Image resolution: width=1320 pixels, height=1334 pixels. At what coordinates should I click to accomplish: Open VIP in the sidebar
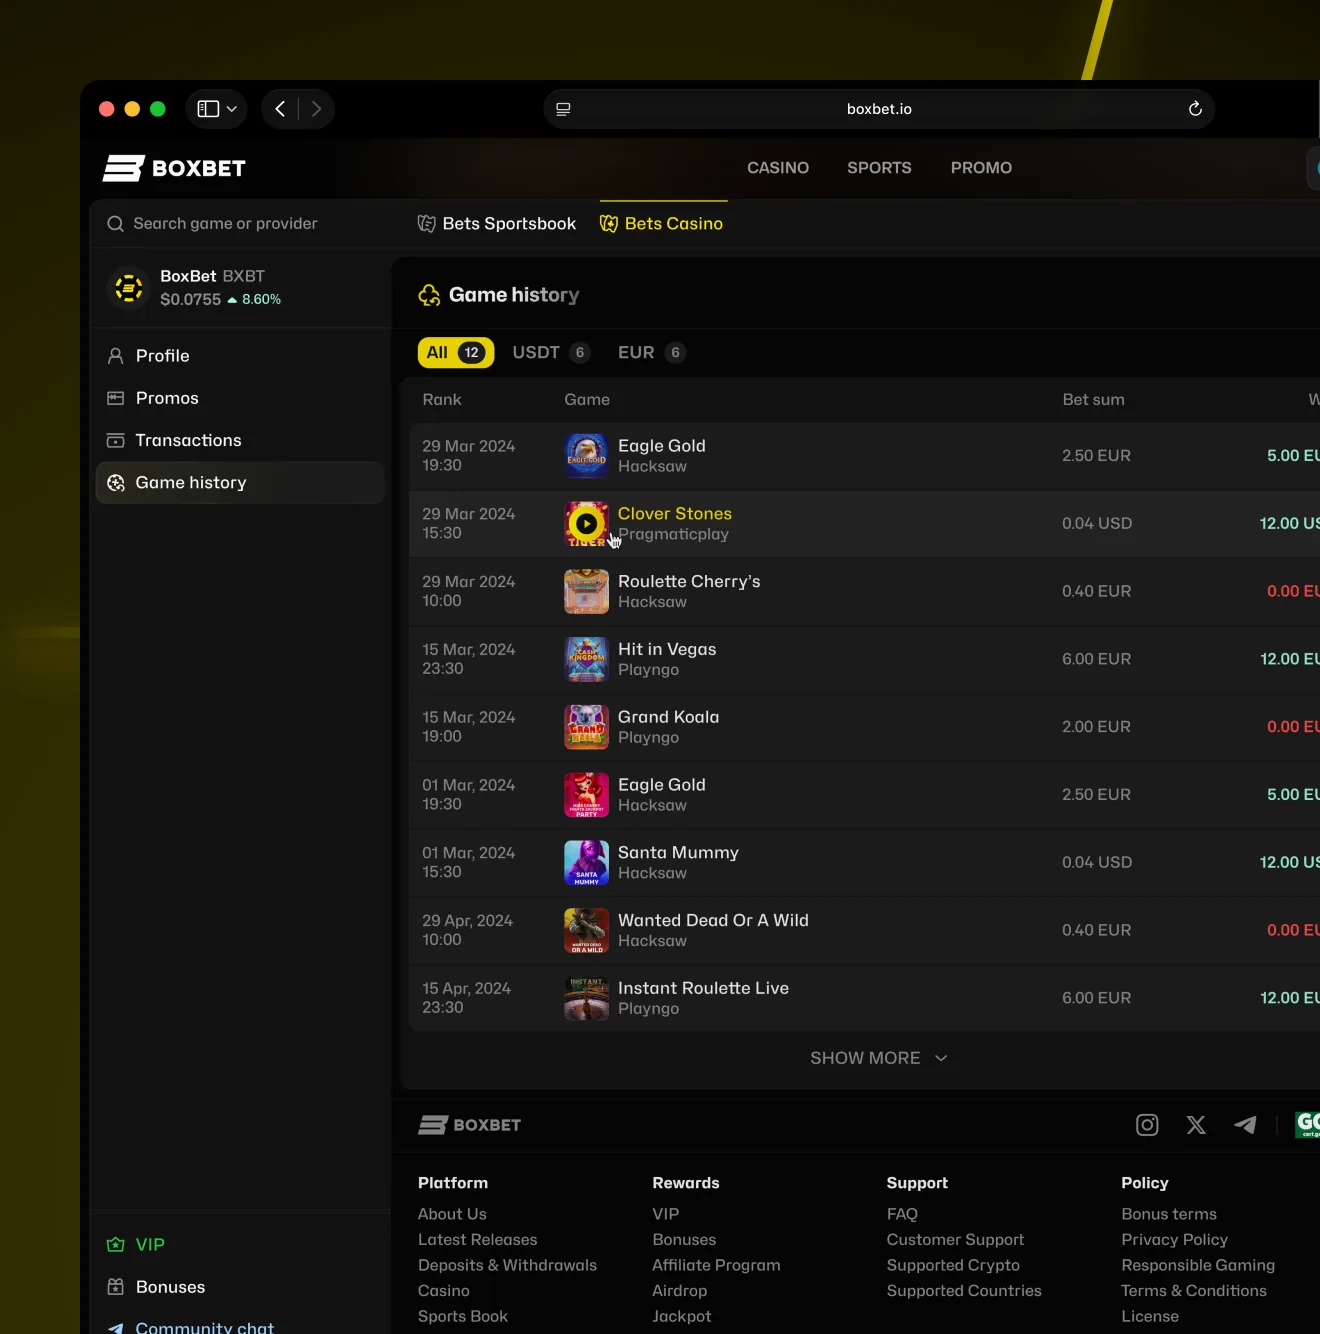point(240,1245)
